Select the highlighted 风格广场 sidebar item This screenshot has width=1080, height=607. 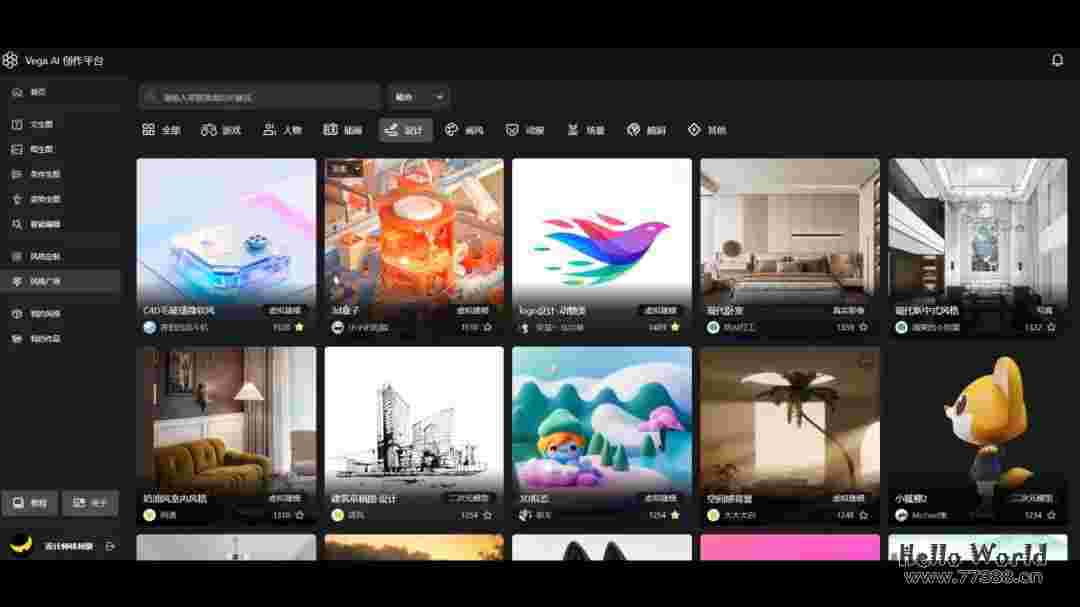pyautogui.click(x=60, y=281)
